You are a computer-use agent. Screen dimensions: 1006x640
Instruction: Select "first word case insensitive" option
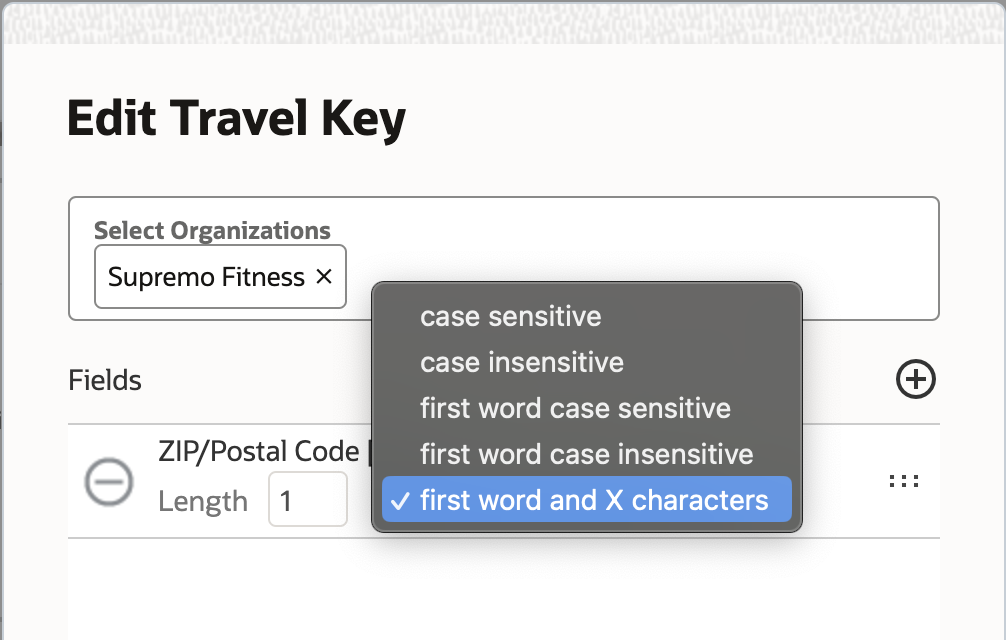point(586,454)
